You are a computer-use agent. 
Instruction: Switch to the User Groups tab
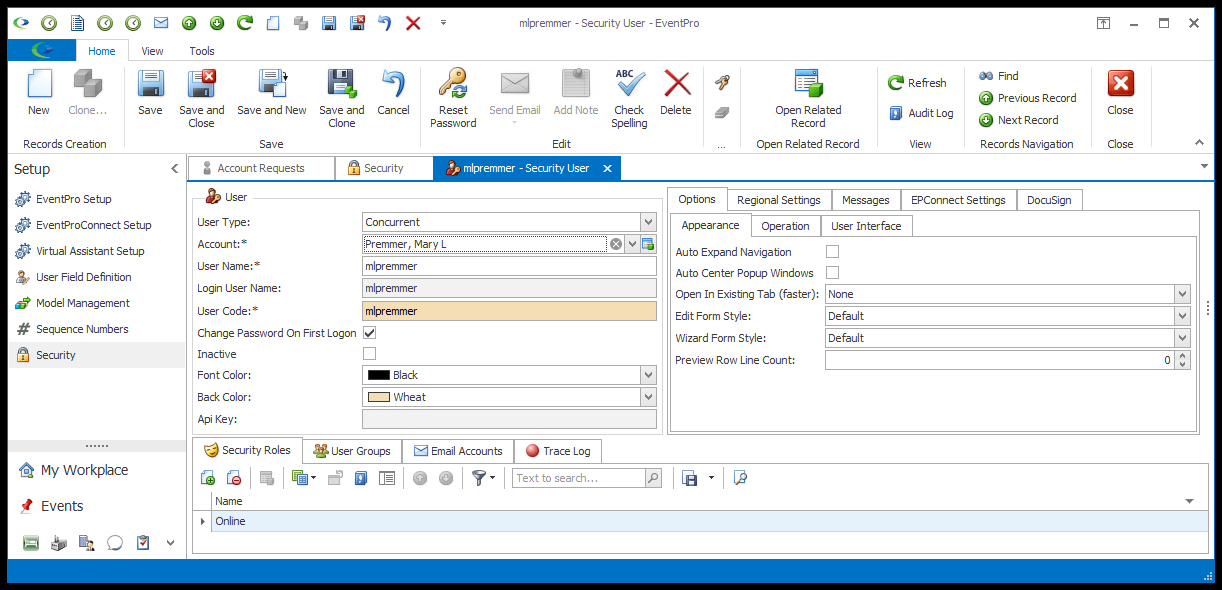tap(353, 451)
